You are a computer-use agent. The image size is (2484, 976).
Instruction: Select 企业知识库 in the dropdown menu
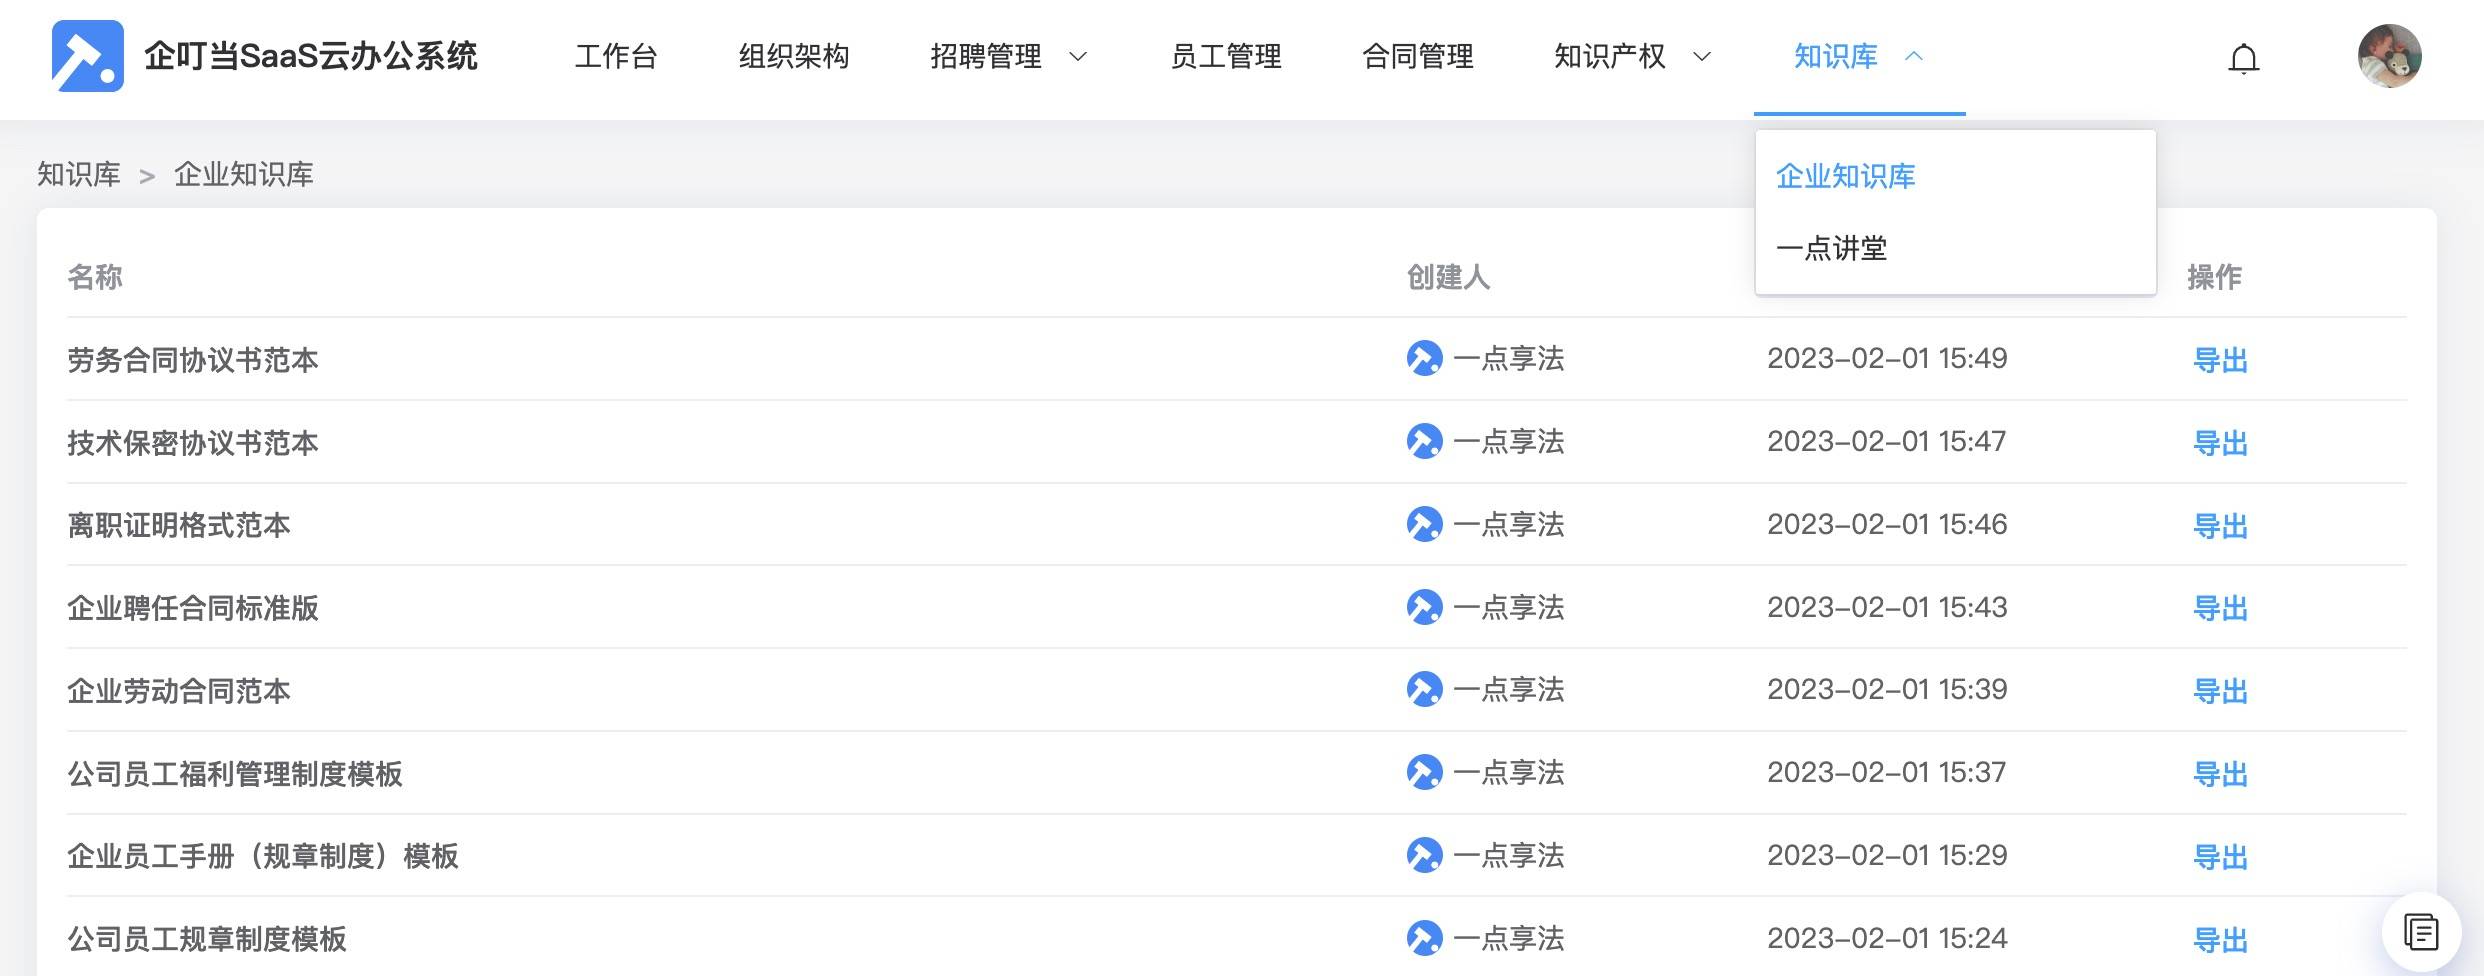click(1845, 176)
